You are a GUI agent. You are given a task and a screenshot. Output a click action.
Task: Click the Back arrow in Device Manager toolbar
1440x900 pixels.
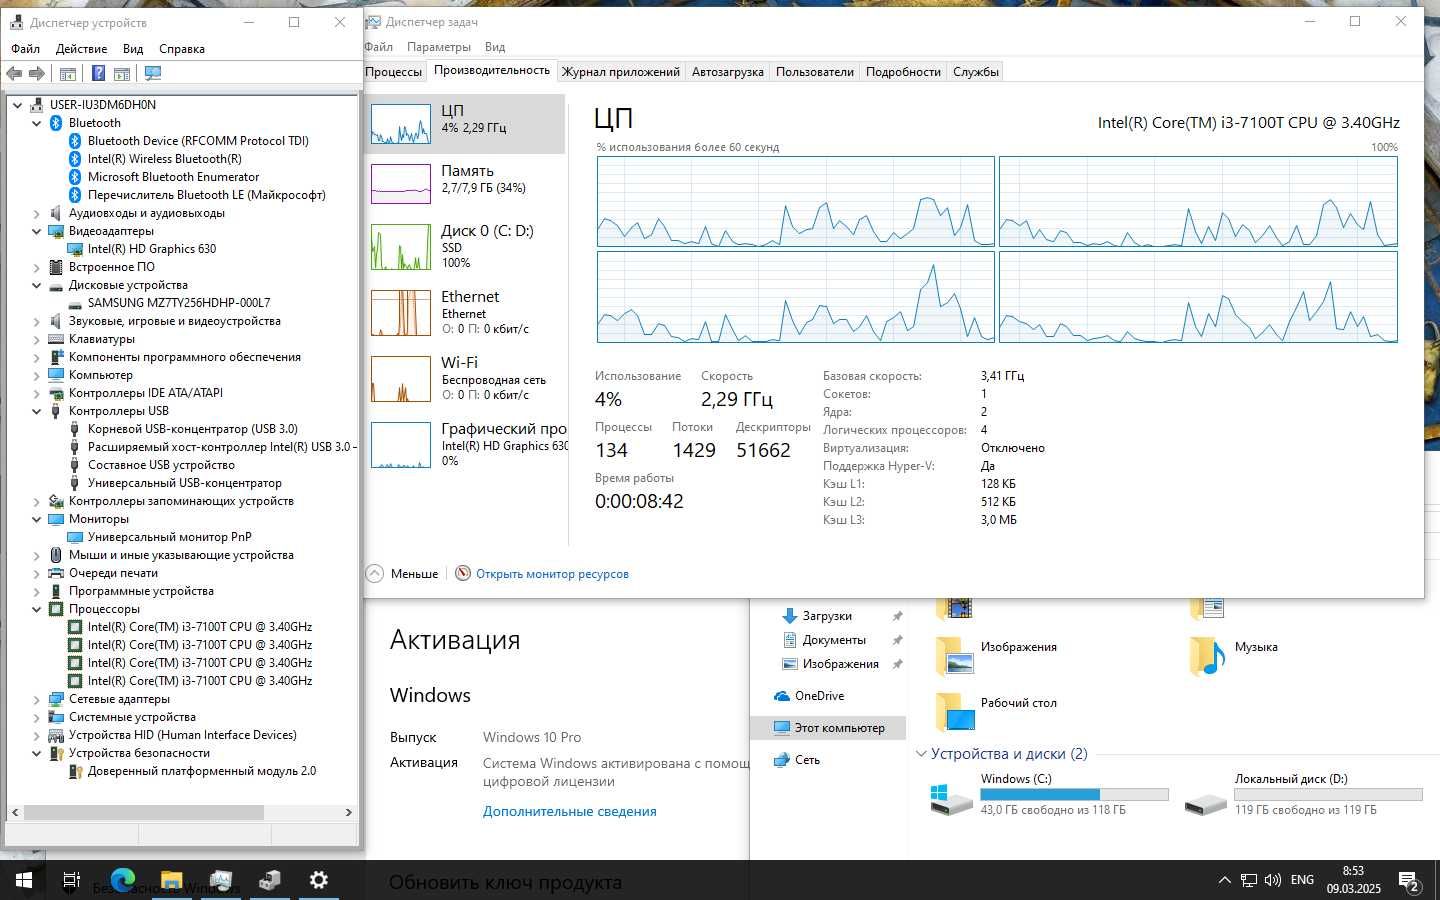(x=14, y=73)
